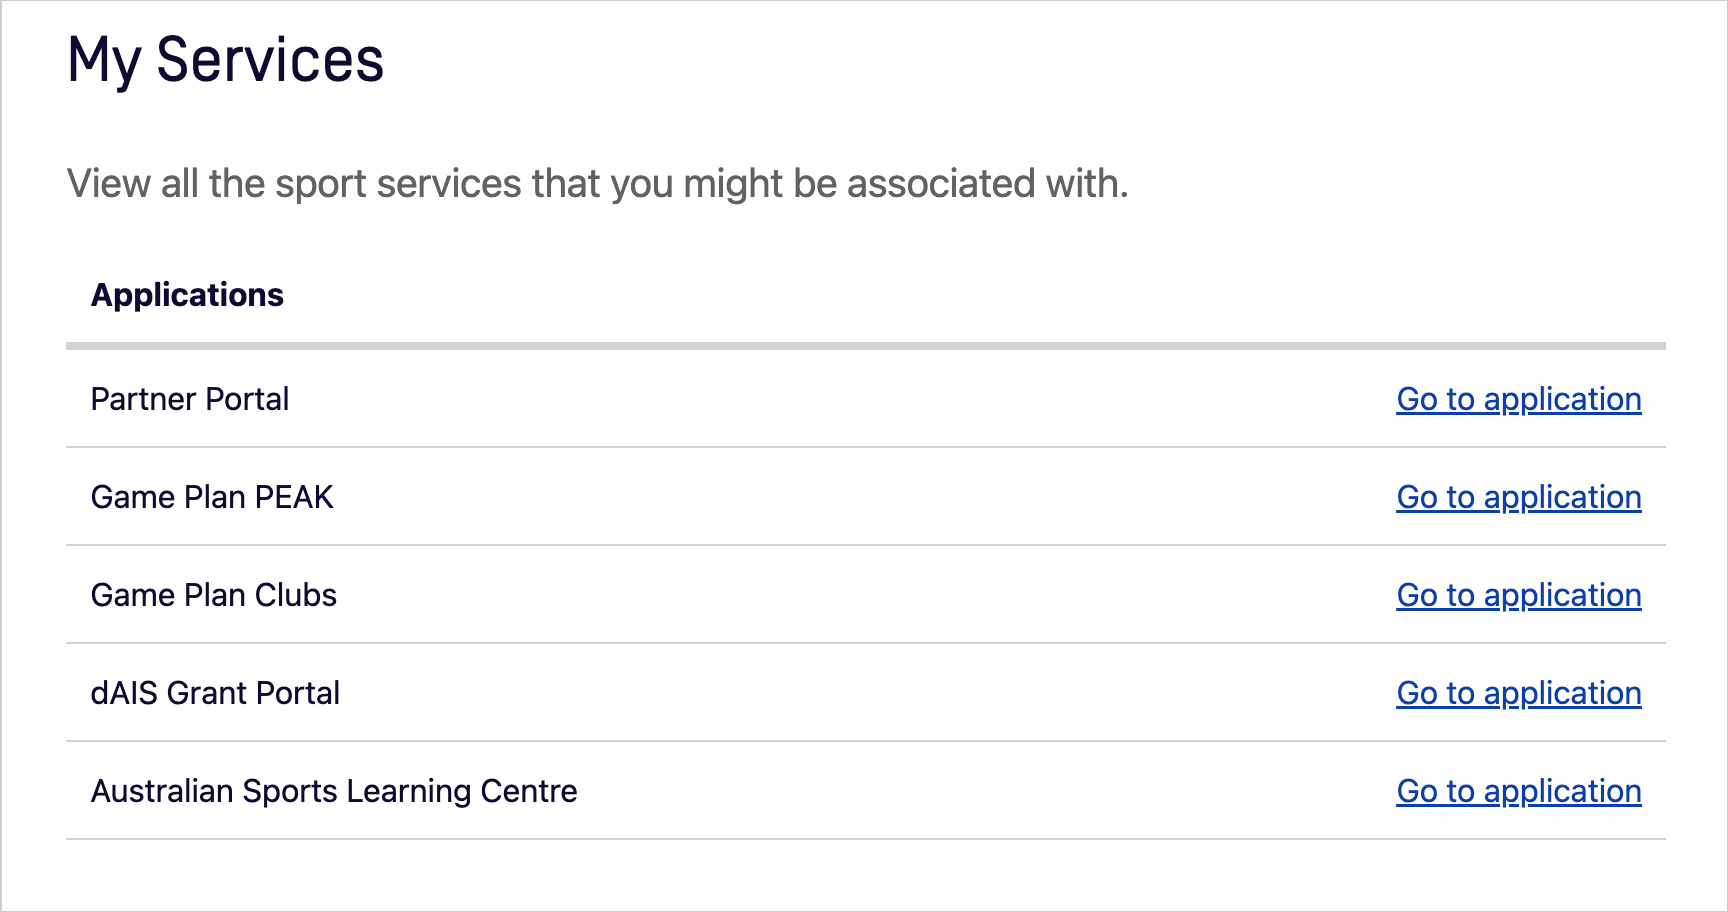
Task: Click the sport services description text
Action: 598,183
